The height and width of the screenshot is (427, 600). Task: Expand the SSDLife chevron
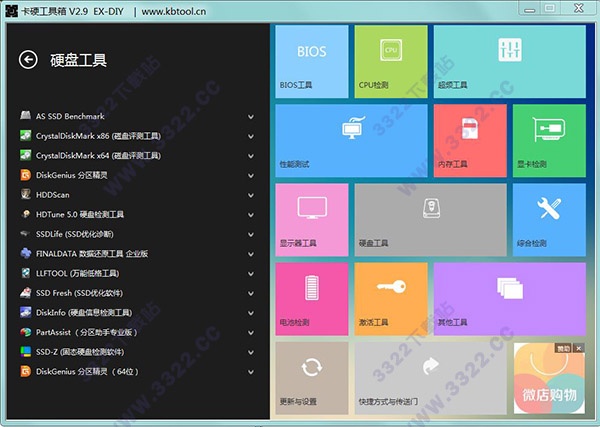coord(251,235)
